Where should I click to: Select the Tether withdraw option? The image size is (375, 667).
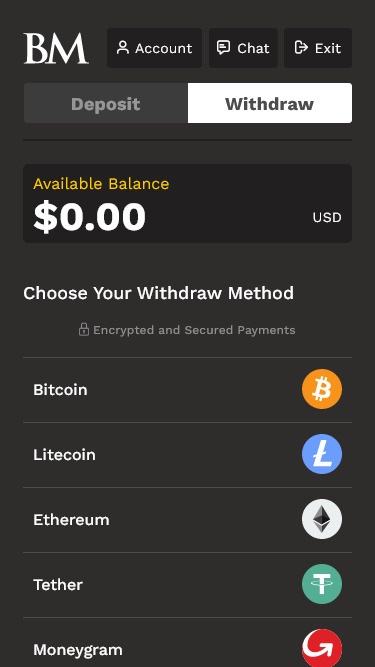pyautogui.click(x=188, y=585)
